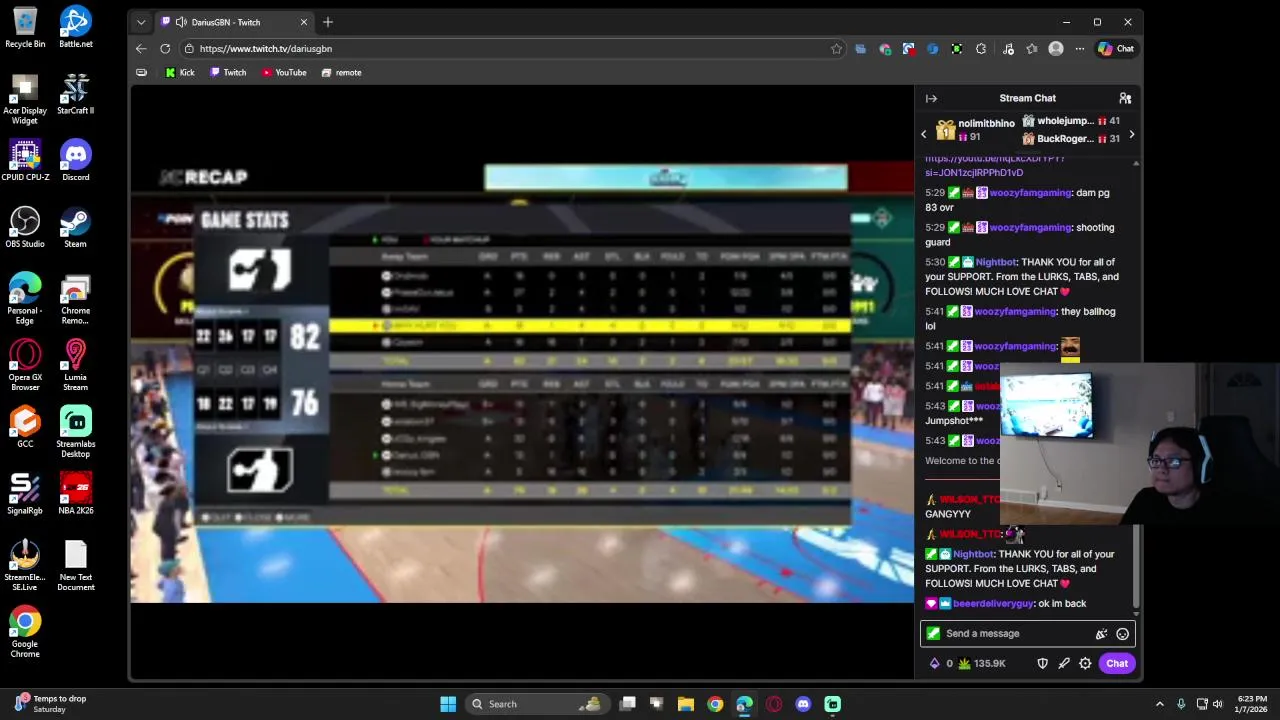The image size is (1280, 720).
Task: Click the BuckRoger... gifter entry
Action: [1070, 139]
